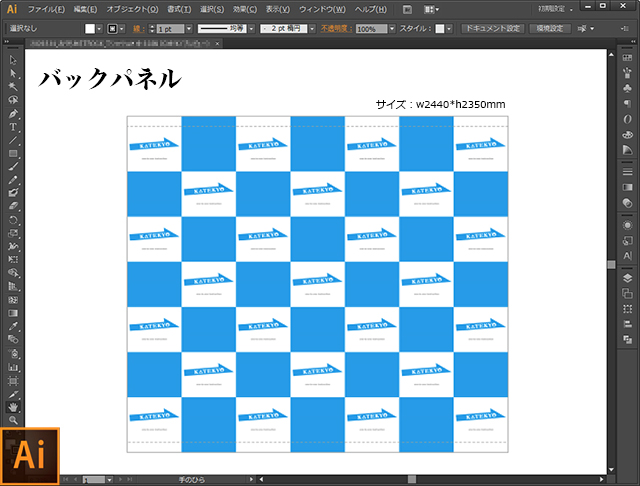Select the Paintbrush tool
This screenshot has width=640, height=486.
coord(13,167)
